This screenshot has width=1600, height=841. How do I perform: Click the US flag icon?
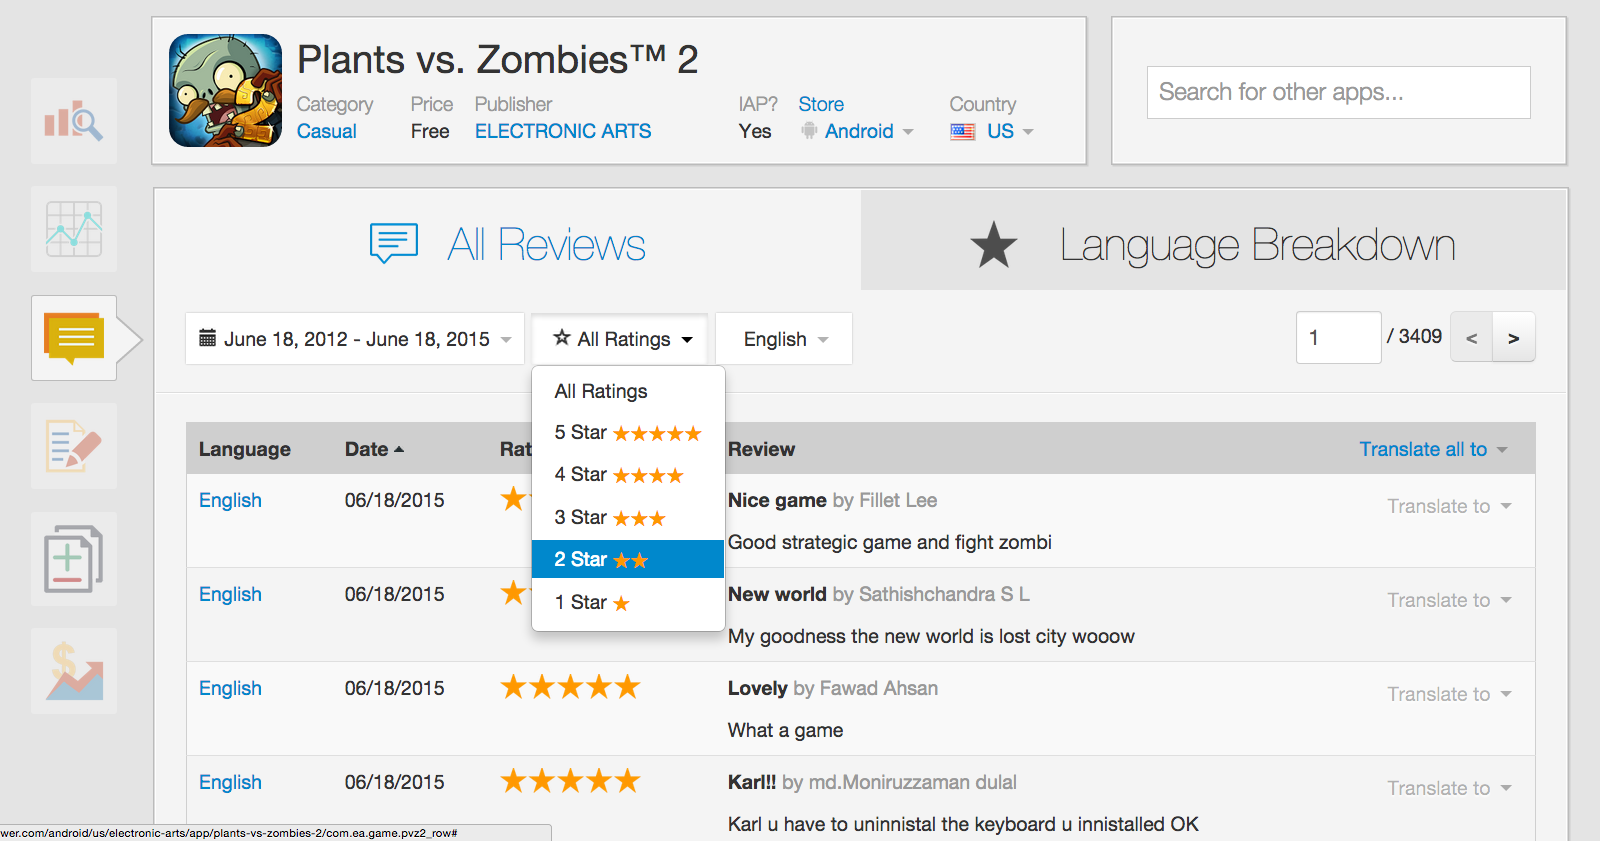(x=963, y=132)
